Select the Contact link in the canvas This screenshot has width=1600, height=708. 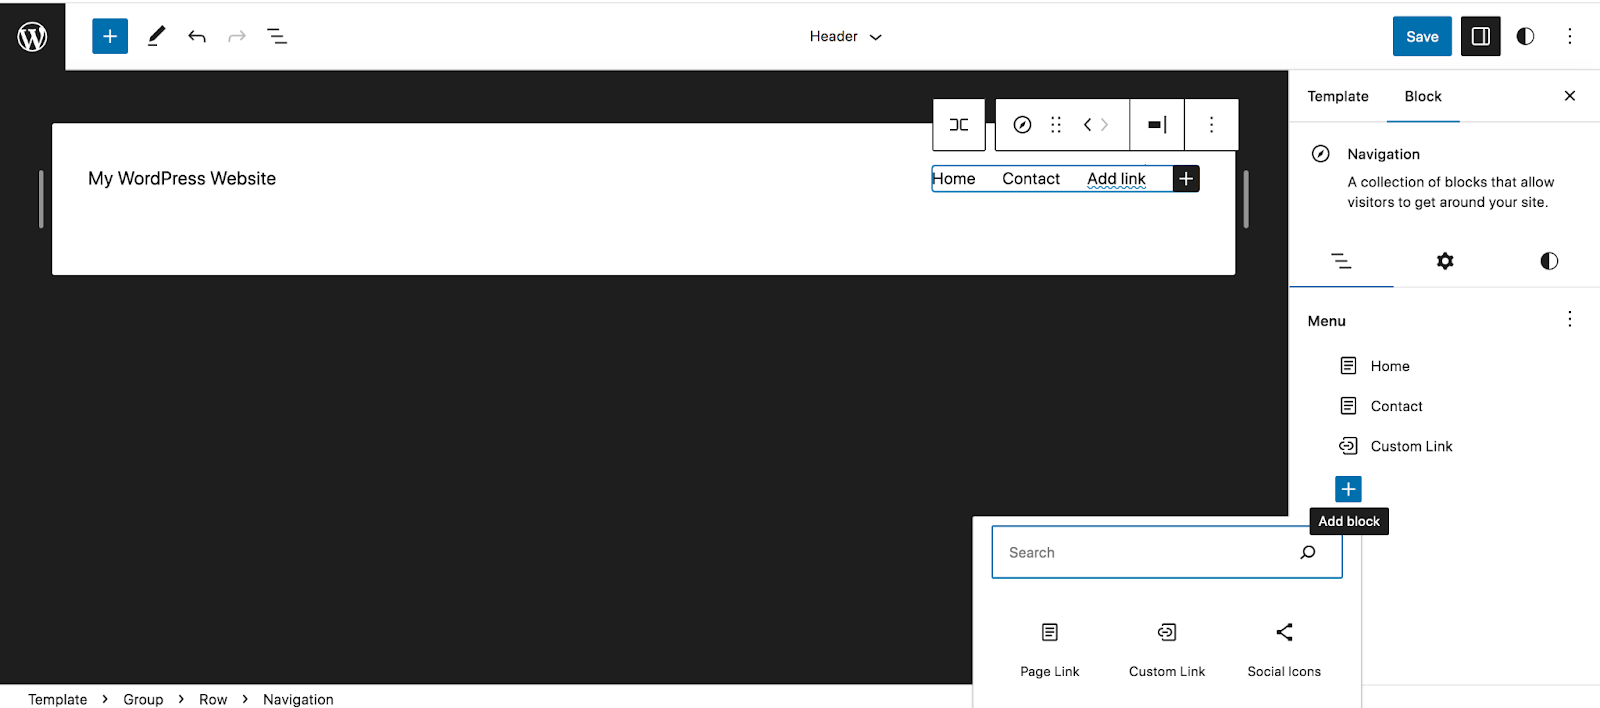click(x=1031, y=179)
